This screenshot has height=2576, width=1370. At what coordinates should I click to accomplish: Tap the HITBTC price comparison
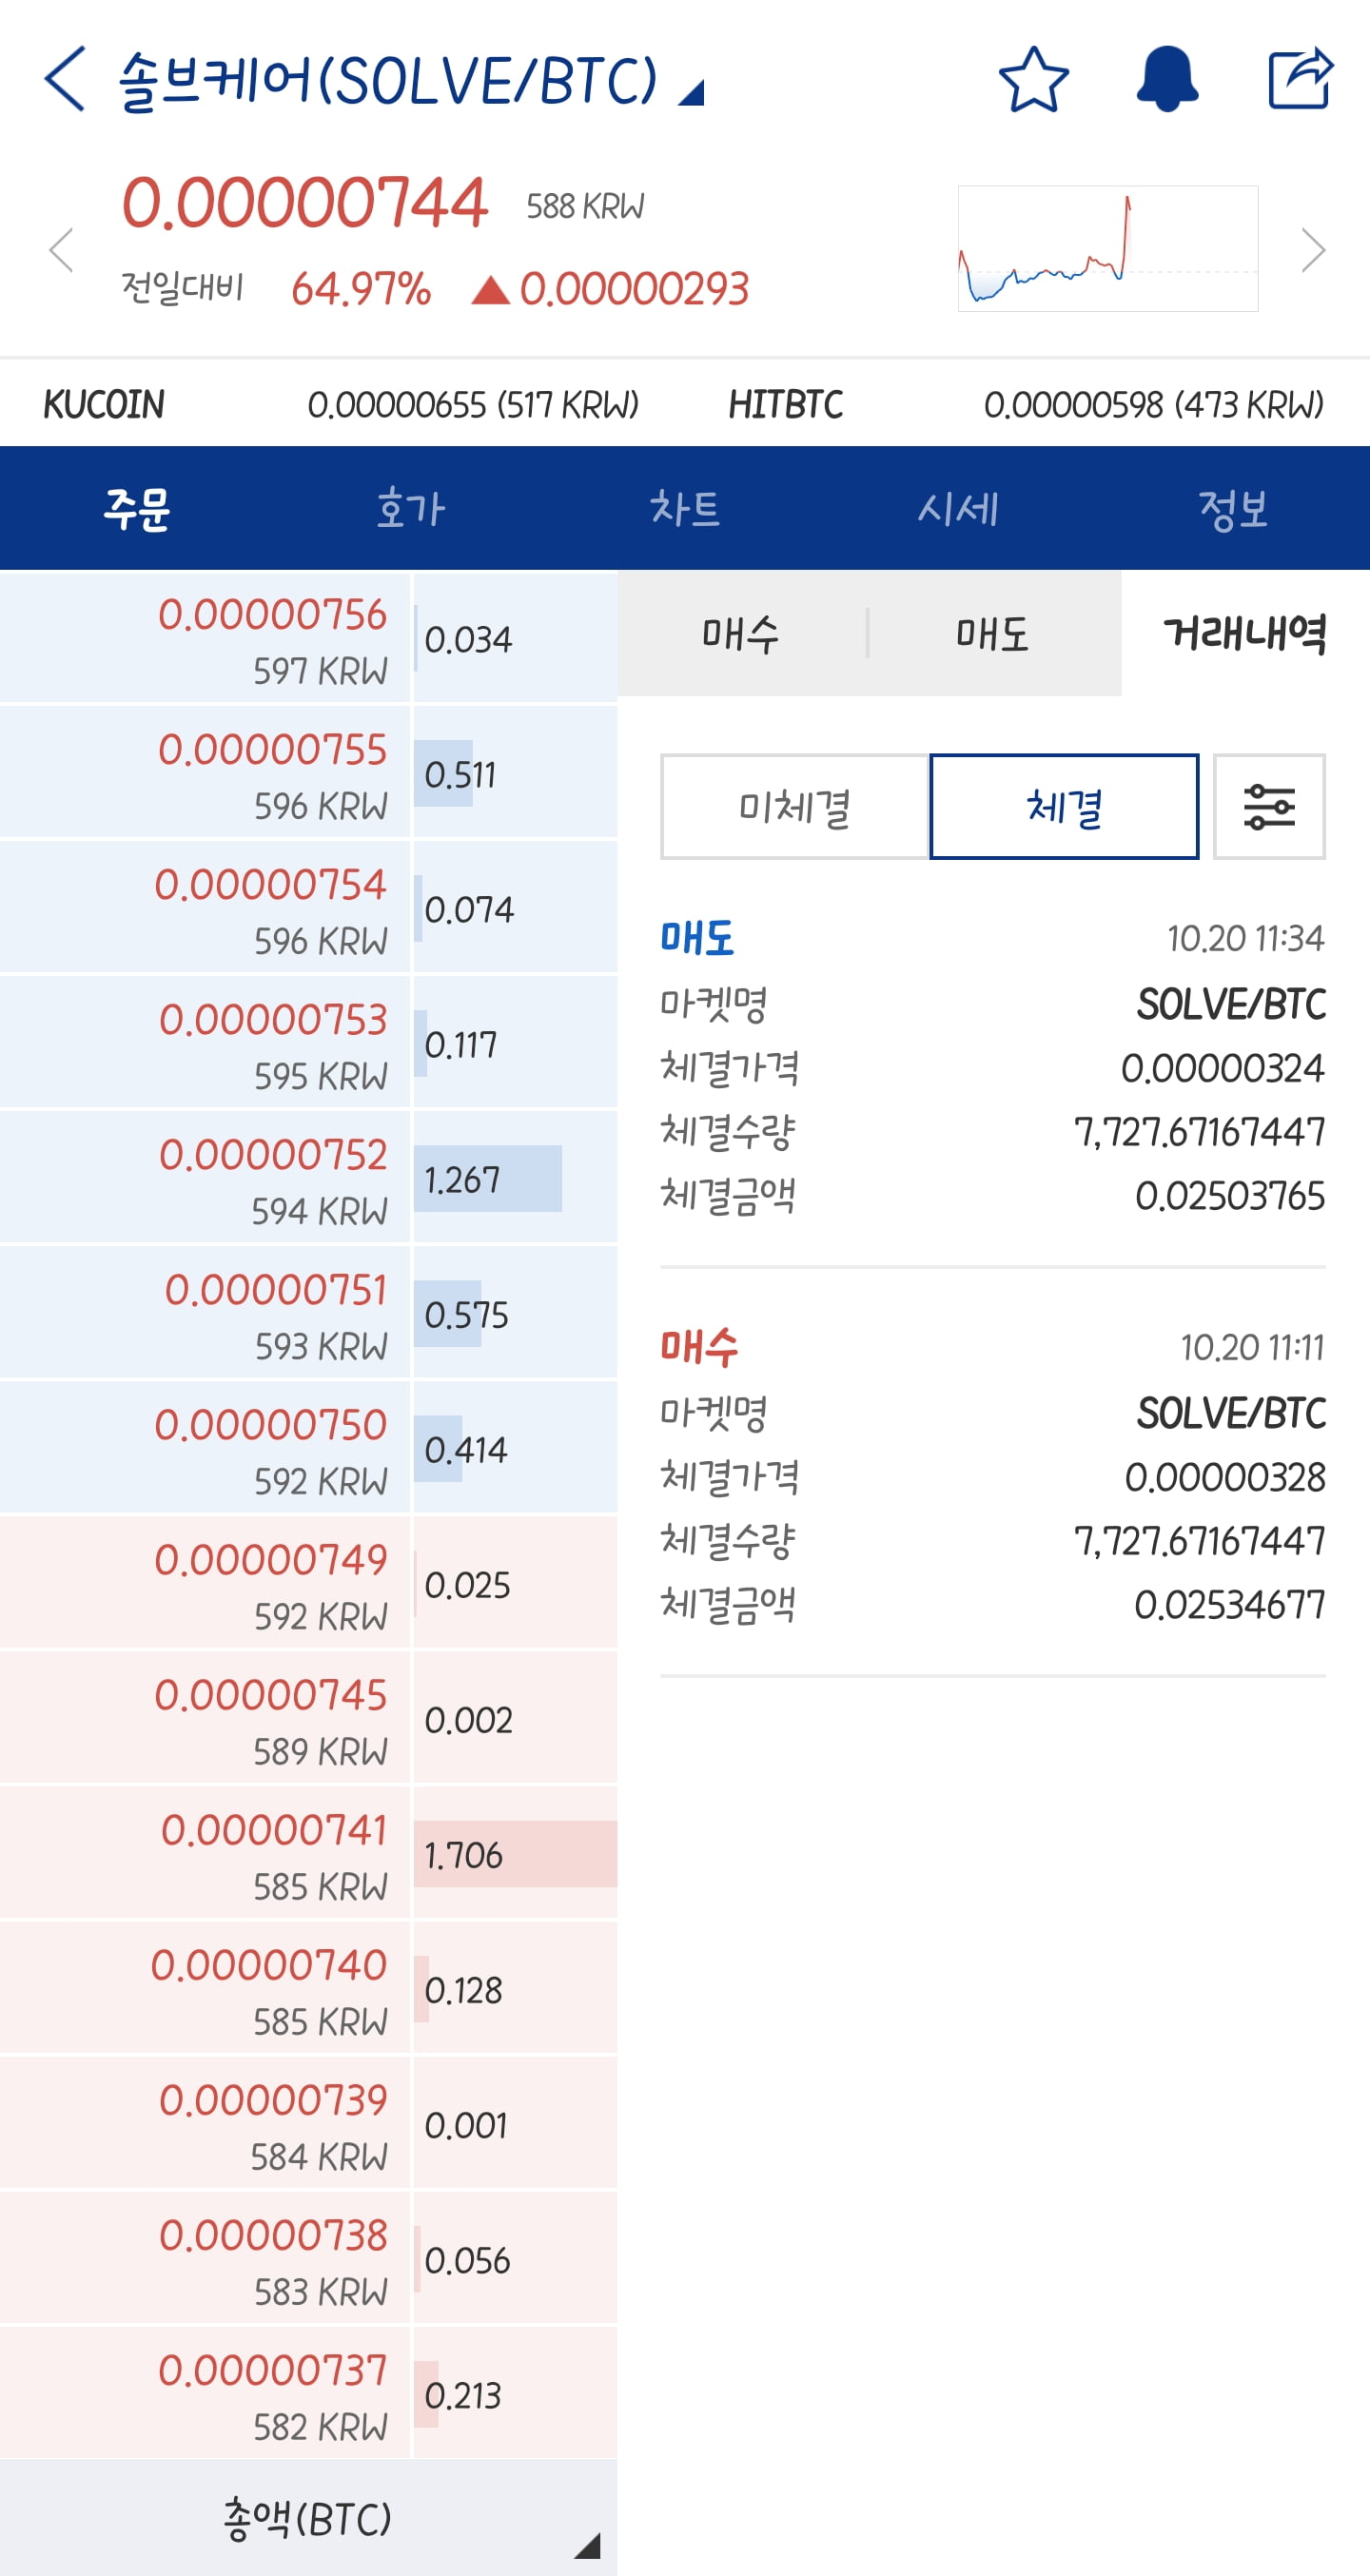click(x=1026, y=404)
